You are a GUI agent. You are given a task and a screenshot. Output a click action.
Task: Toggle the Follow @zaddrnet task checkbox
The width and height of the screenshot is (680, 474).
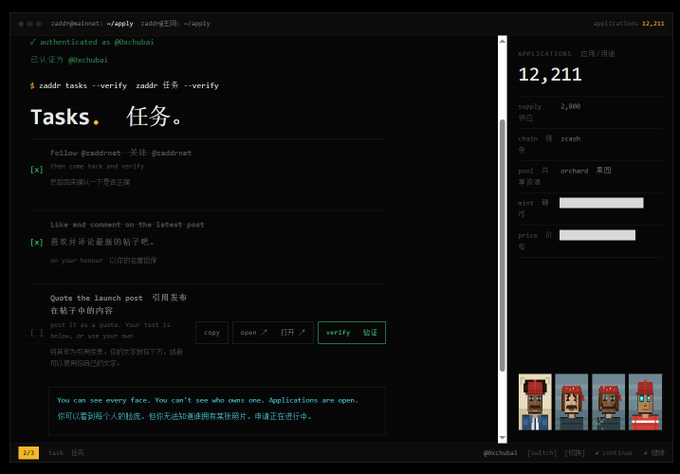tap(36, 170)
